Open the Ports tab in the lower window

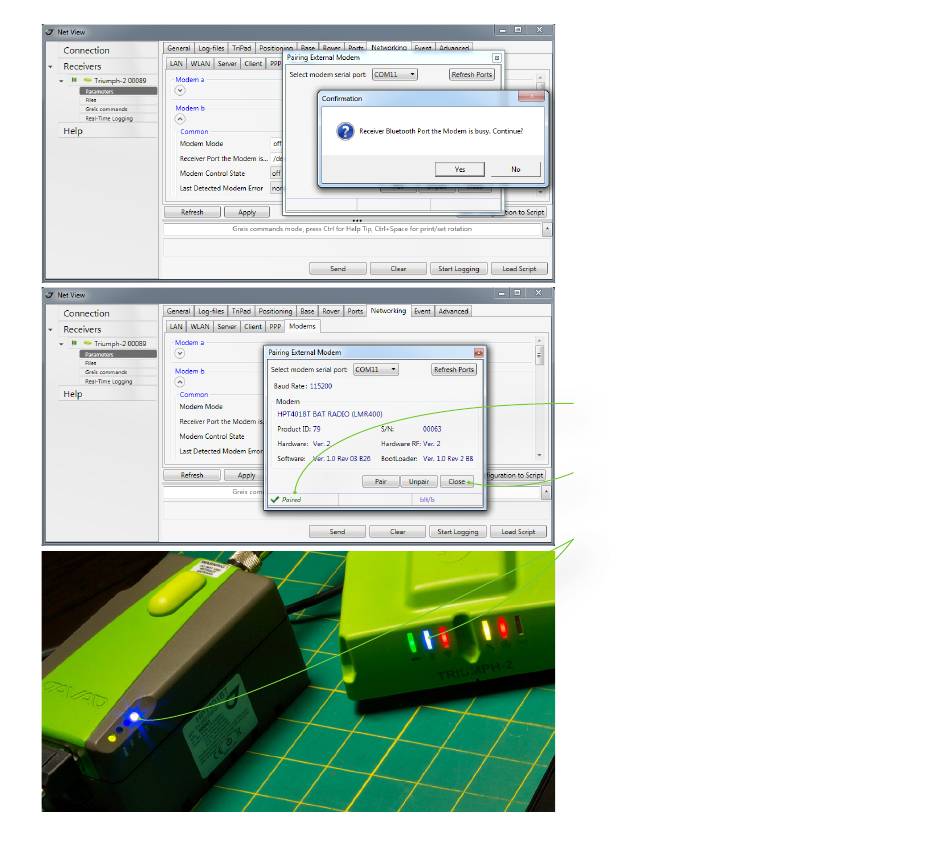(x=355, y=311)
